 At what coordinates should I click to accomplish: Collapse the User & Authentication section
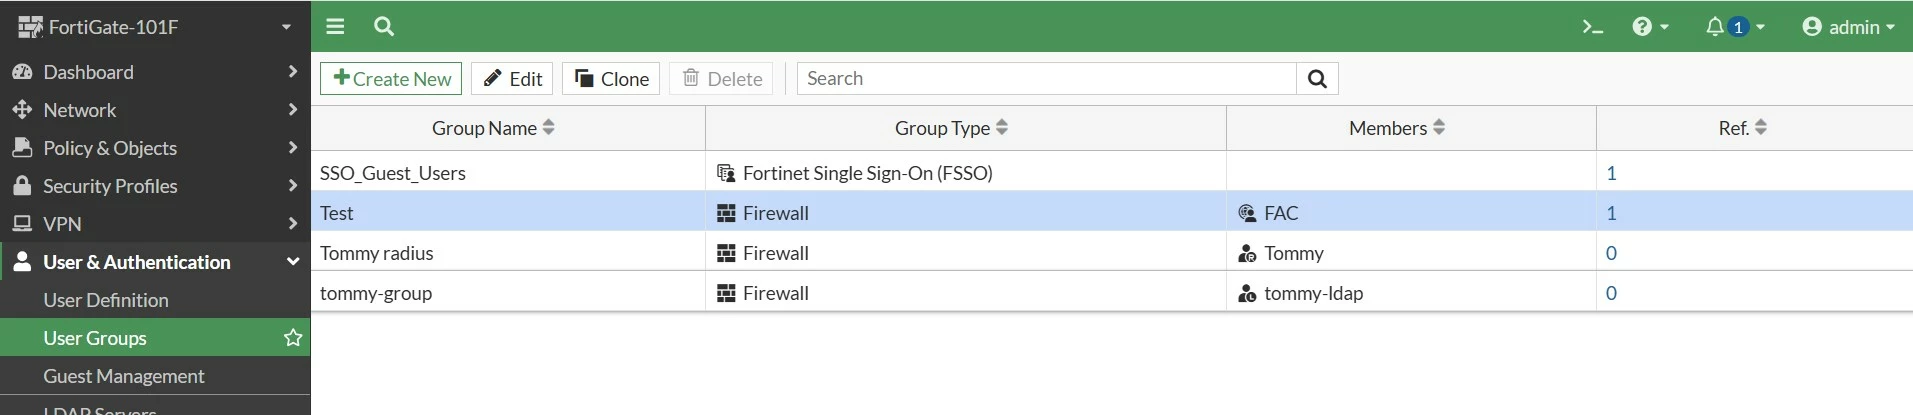155,262
